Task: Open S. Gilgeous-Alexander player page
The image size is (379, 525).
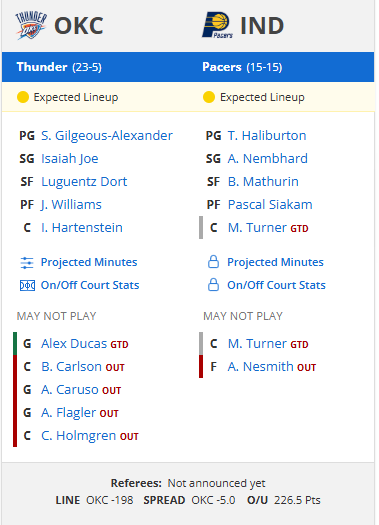Action: [107, 136]
